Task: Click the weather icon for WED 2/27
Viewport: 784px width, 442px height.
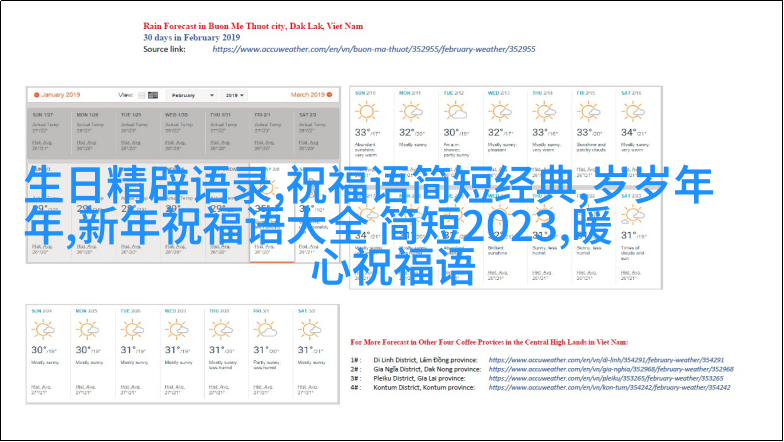Action: pos(176,330)
